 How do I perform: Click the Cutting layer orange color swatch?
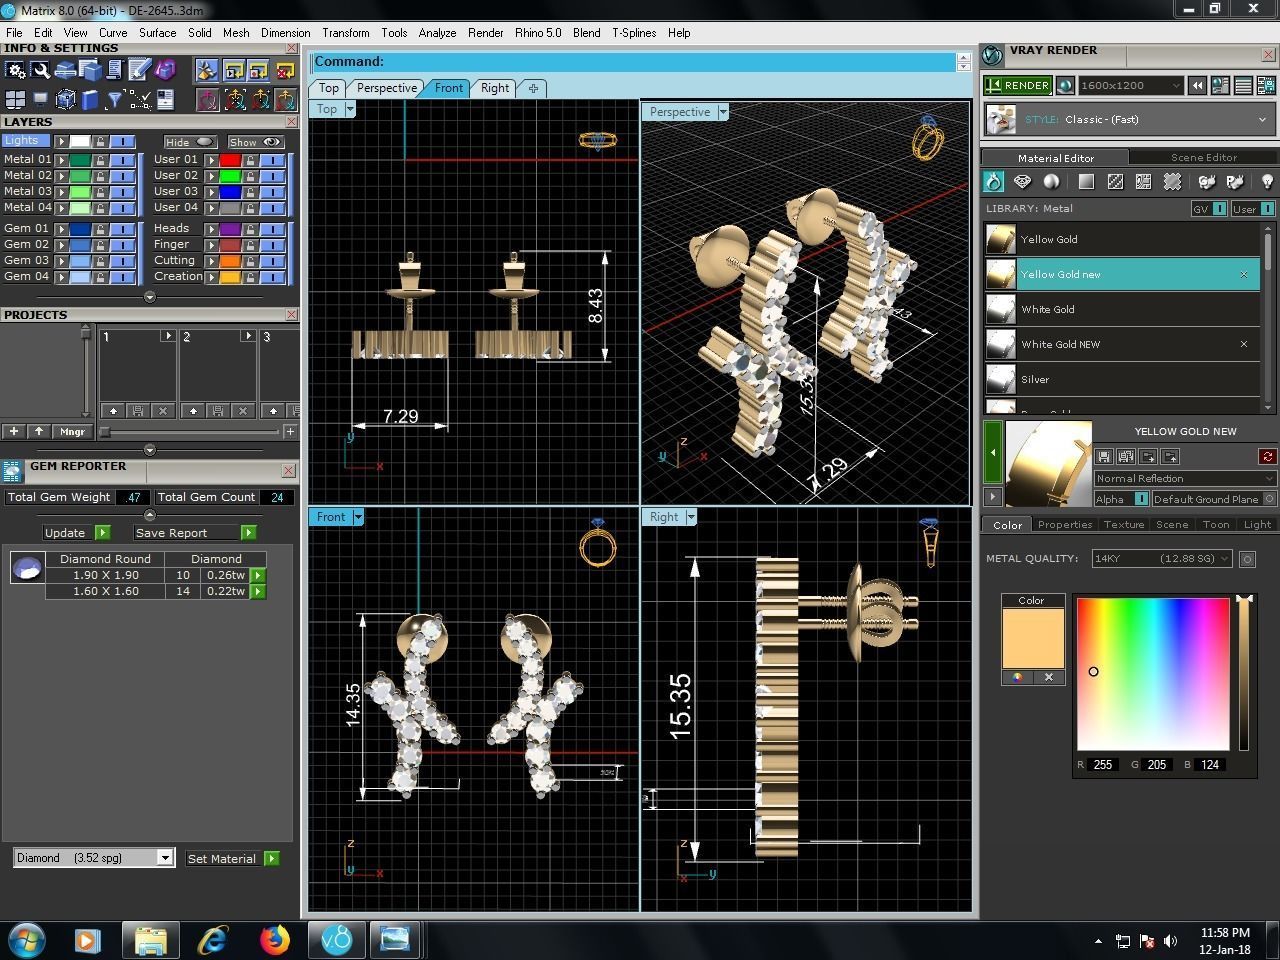(230, 261)
